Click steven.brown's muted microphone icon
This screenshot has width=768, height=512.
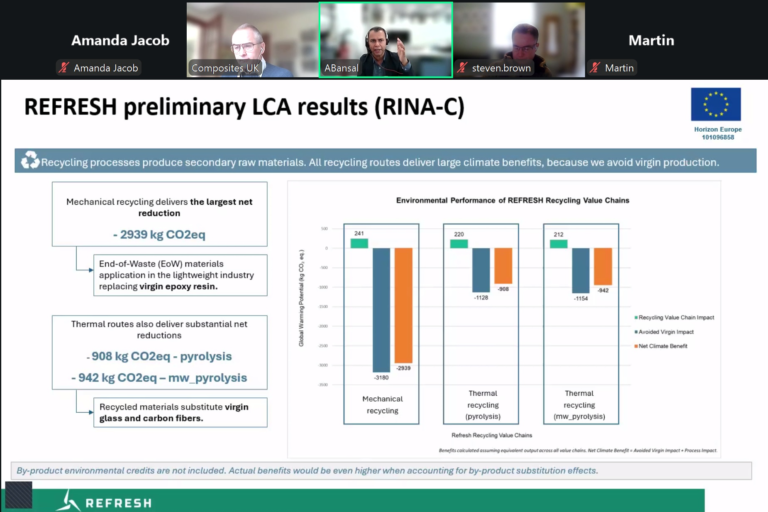click(x=462, y=68)
